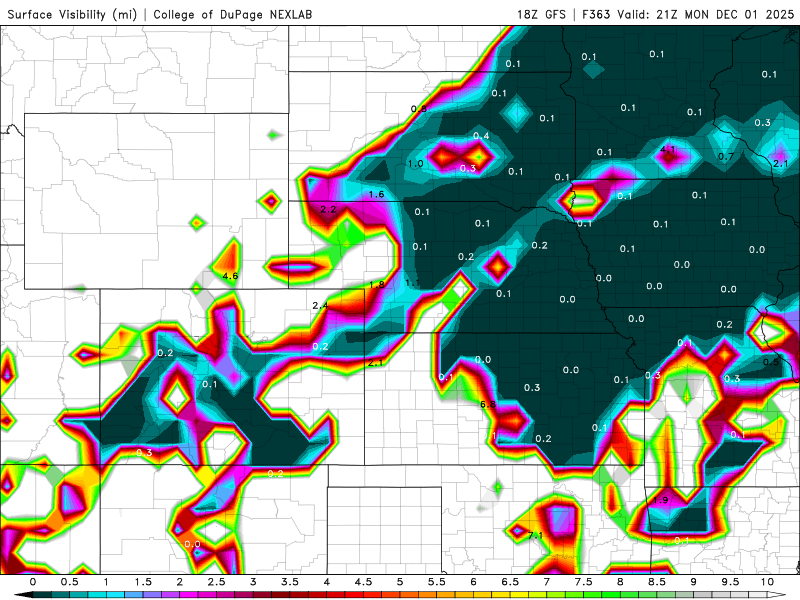The width and height of the screenshot is (800, 600).
Task: Click the colorbar tick label 2.5
Action: pos(217,582)
